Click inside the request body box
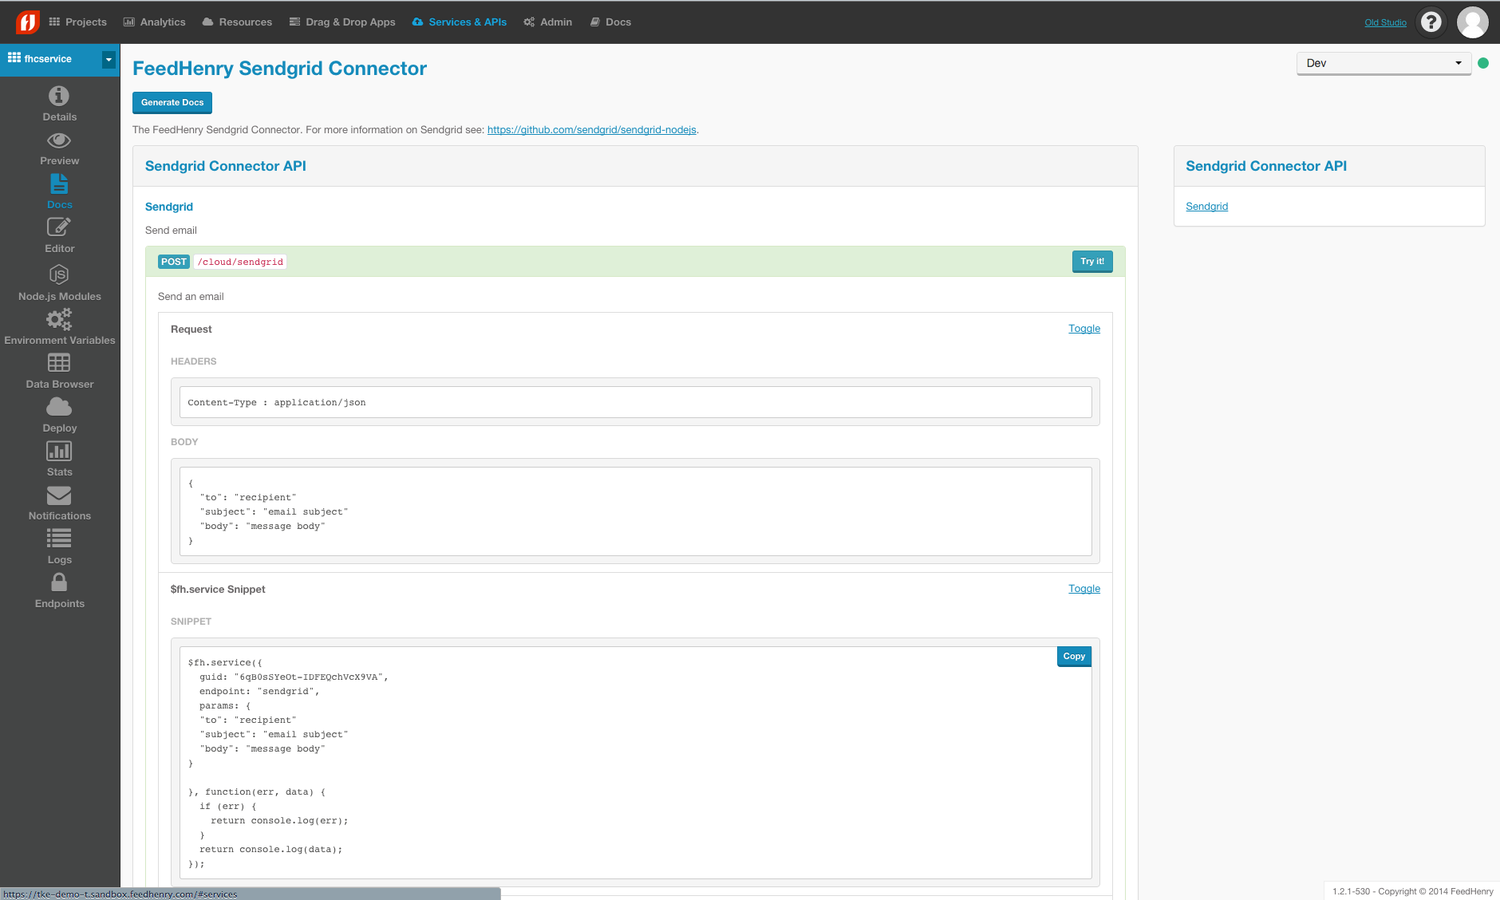The width and height of the screenshot is (1500, 900). [635, 511]
